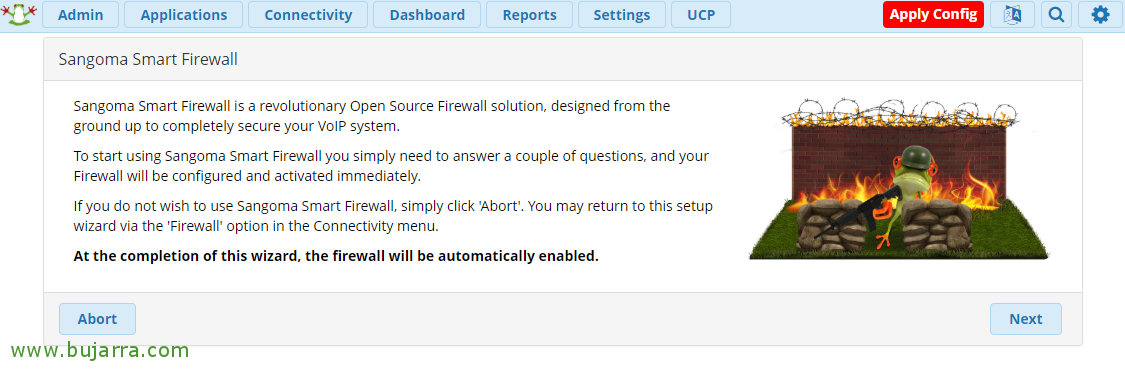
Task: Open the Admin menu
Action: pyautogui.click(x=80, y=14)
